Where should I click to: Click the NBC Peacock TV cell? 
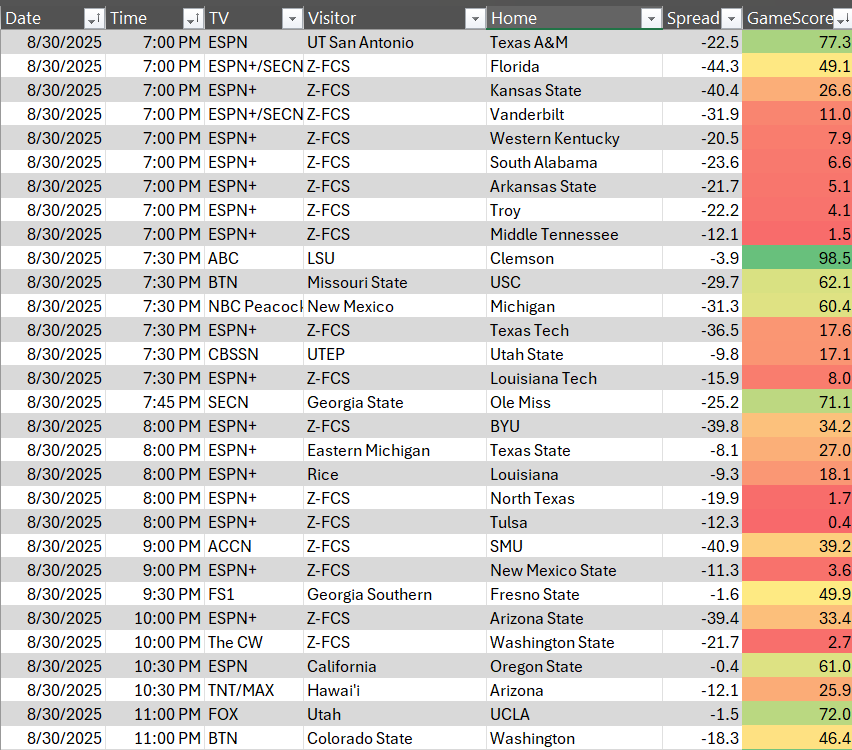pyautogui.click(x=254, y=306)
